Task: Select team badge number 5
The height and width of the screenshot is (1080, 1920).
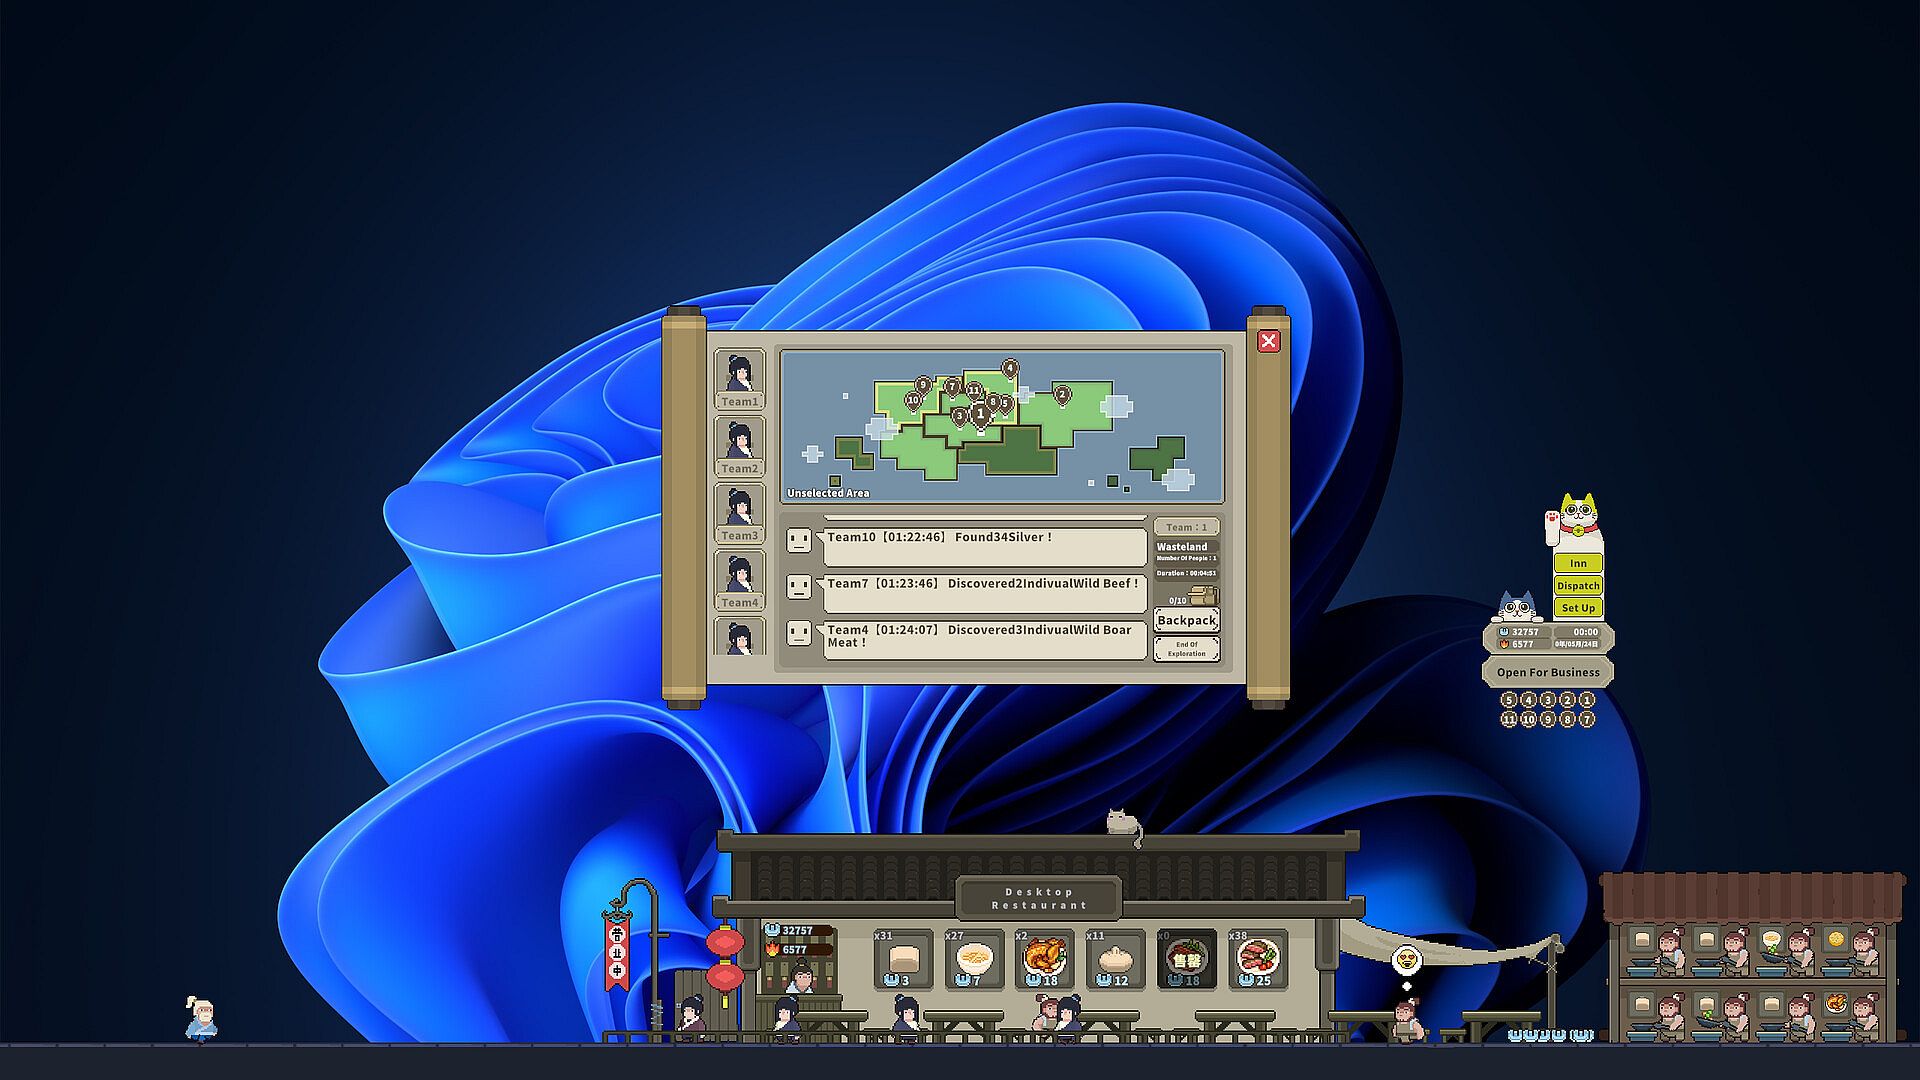Action: (1509, 700)
